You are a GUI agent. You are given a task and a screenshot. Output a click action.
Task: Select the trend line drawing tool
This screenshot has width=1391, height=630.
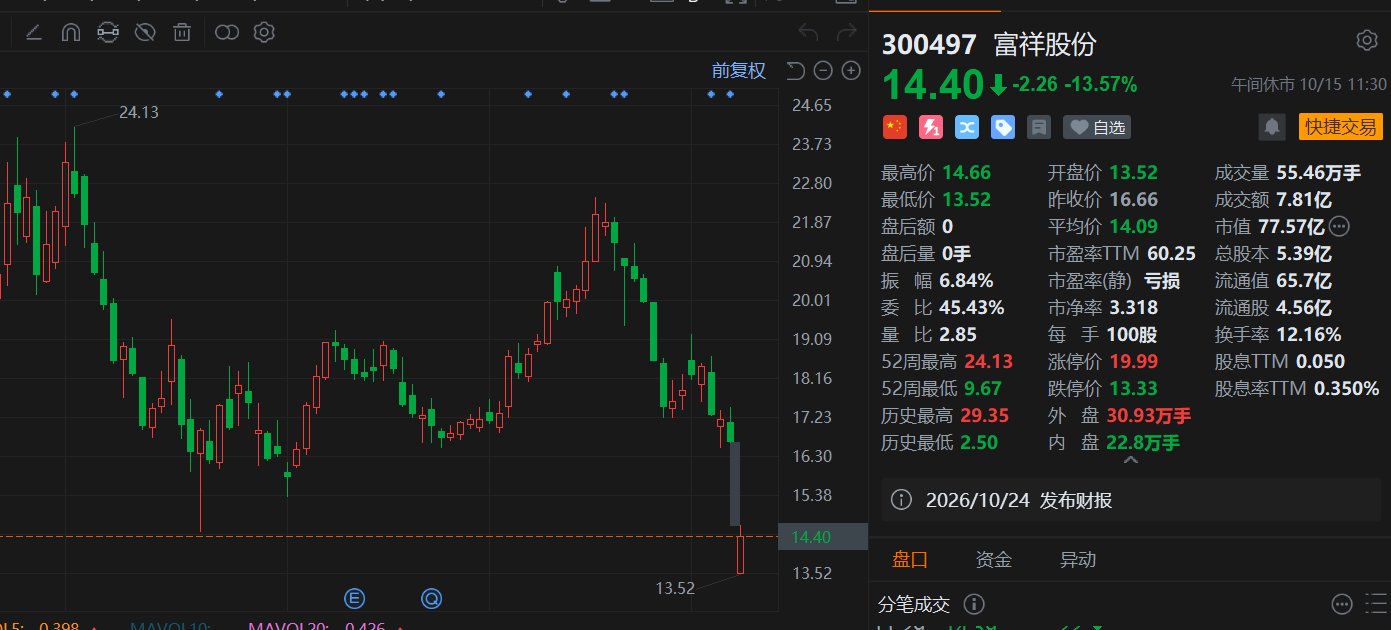click(33, 33)
